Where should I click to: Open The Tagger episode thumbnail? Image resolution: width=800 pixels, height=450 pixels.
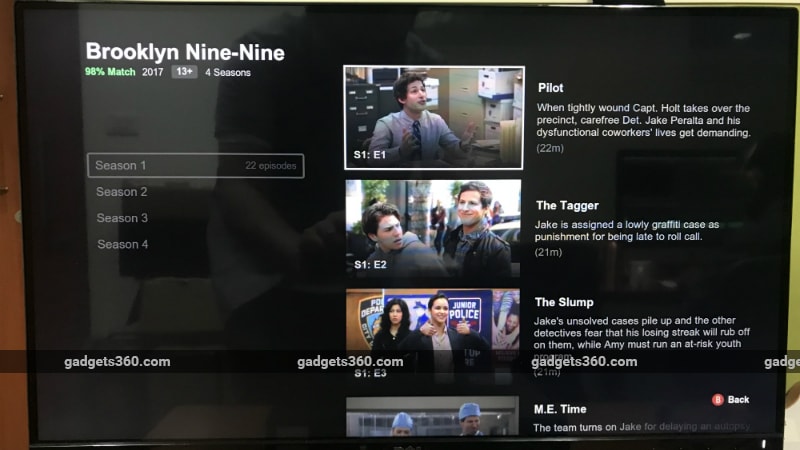coord(433,228)
